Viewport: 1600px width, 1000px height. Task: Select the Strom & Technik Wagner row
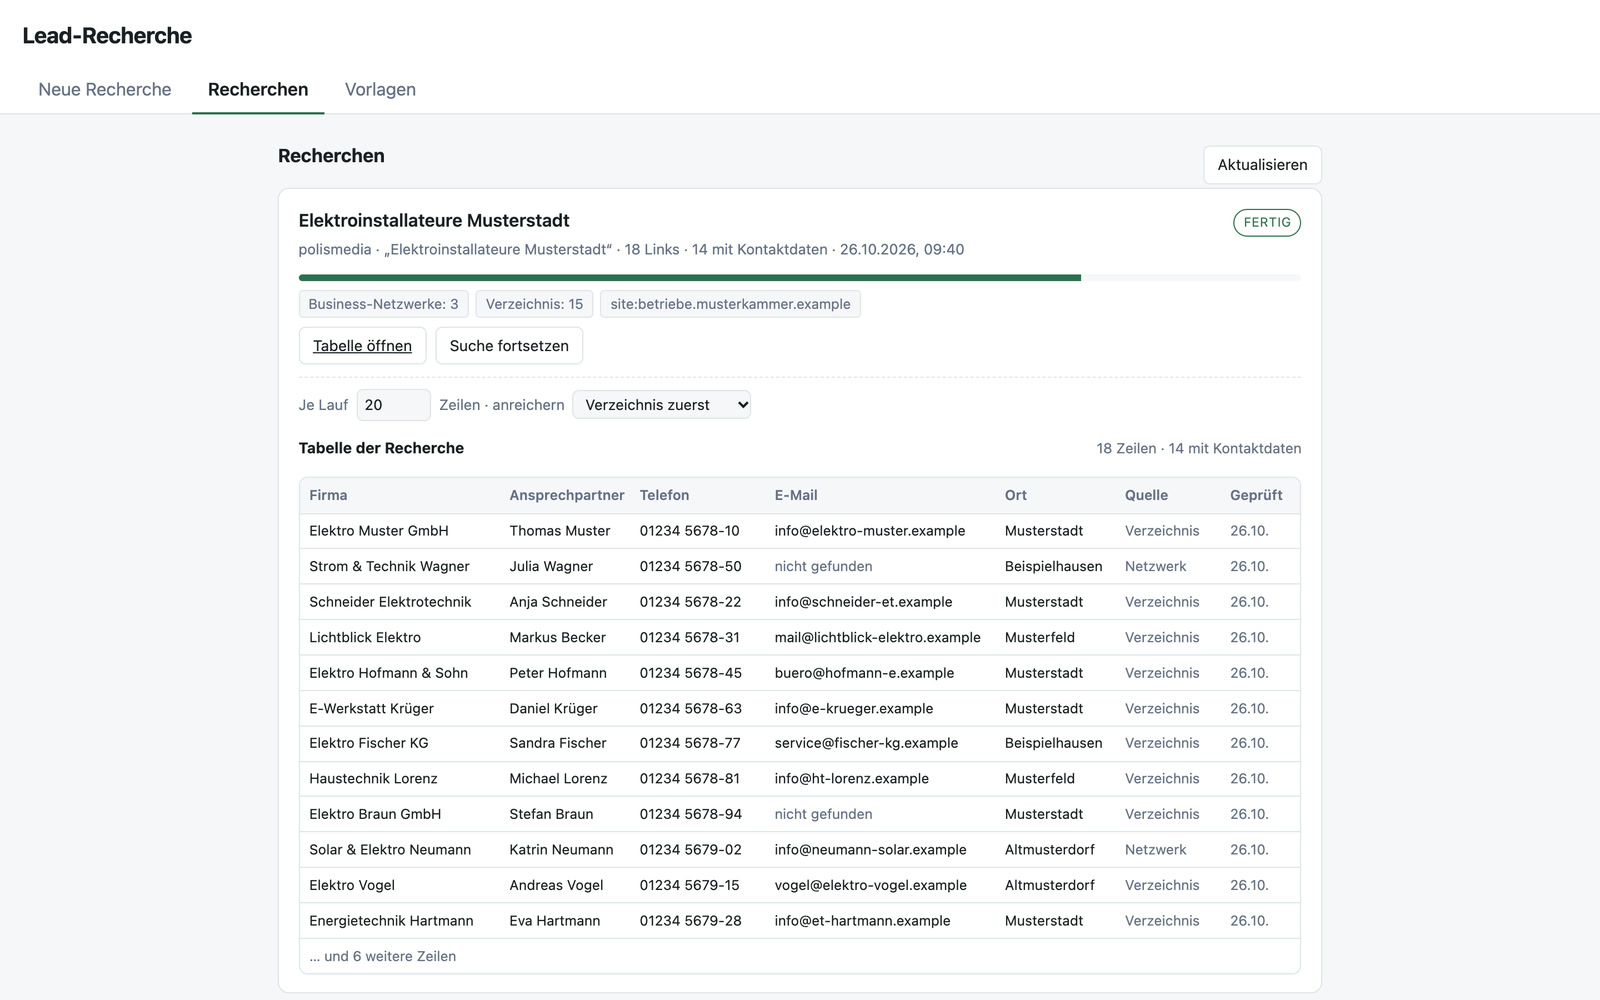click(800, 566)
